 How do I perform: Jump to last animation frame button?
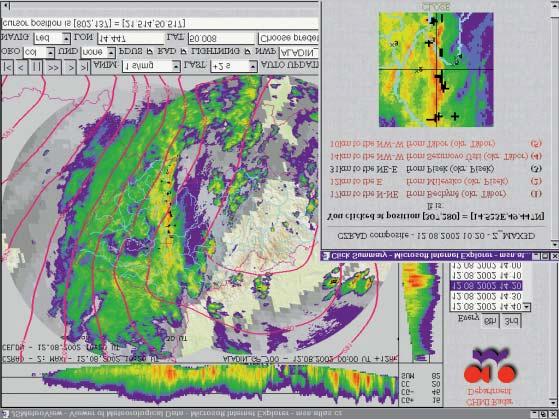[84, 67]
